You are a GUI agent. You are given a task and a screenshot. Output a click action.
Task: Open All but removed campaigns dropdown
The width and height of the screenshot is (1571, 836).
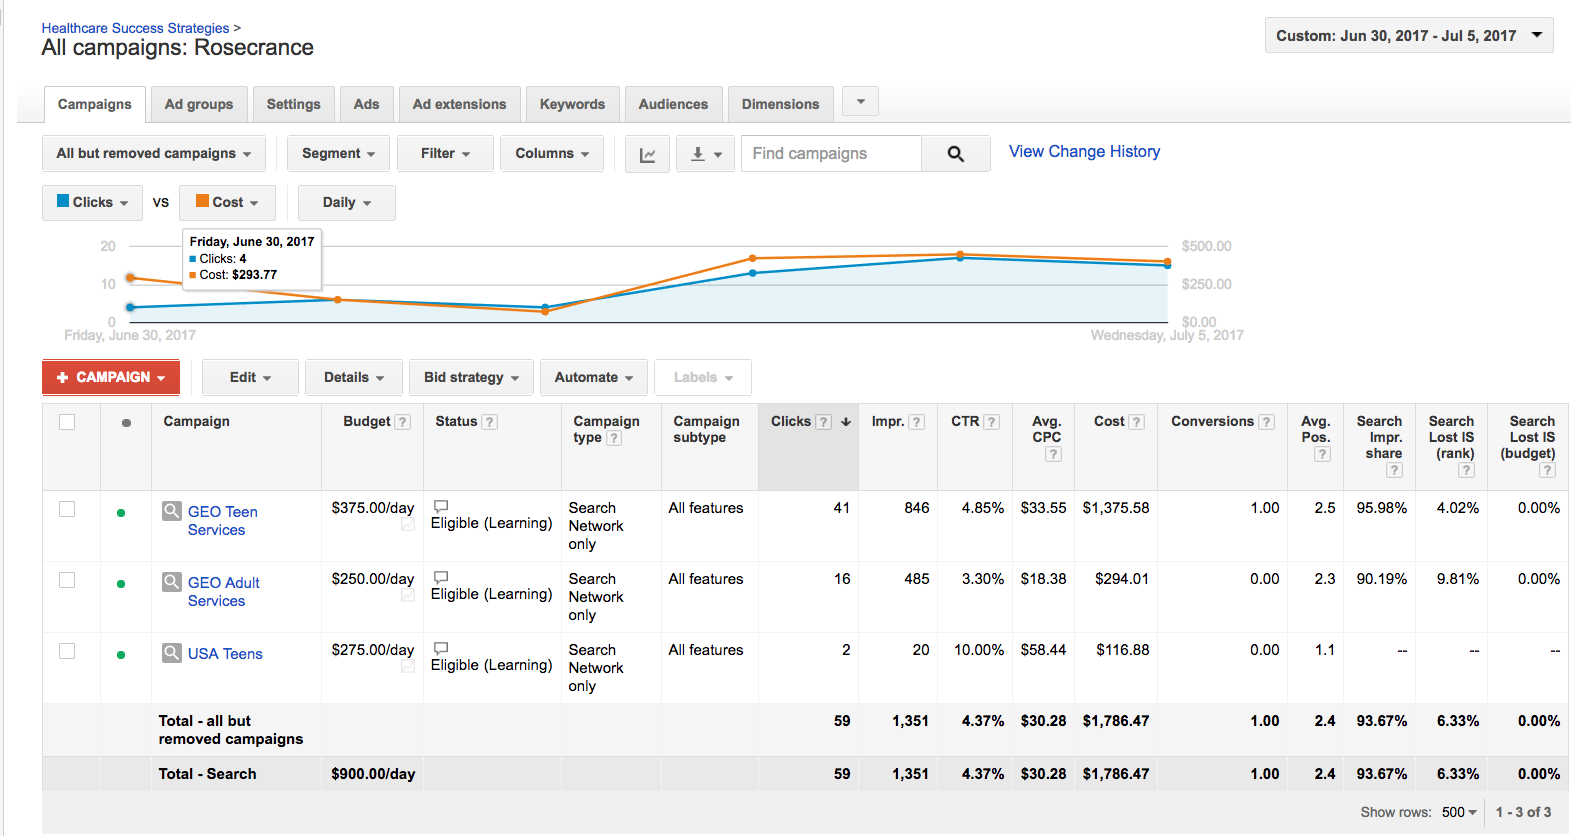[x=154, y=154]
